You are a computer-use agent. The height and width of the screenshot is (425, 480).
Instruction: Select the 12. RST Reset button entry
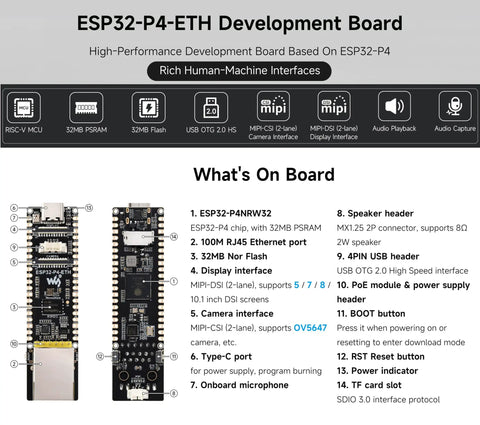(381, 357)
